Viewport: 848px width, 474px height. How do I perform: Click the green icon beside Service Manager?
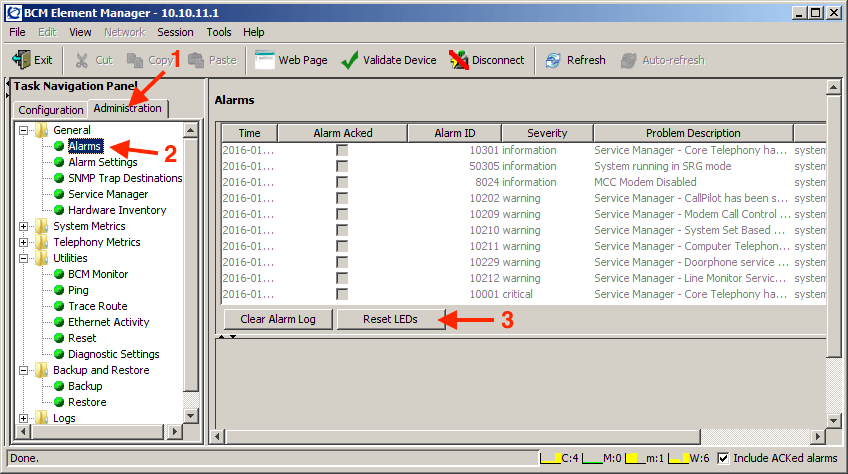coord(59,194)
